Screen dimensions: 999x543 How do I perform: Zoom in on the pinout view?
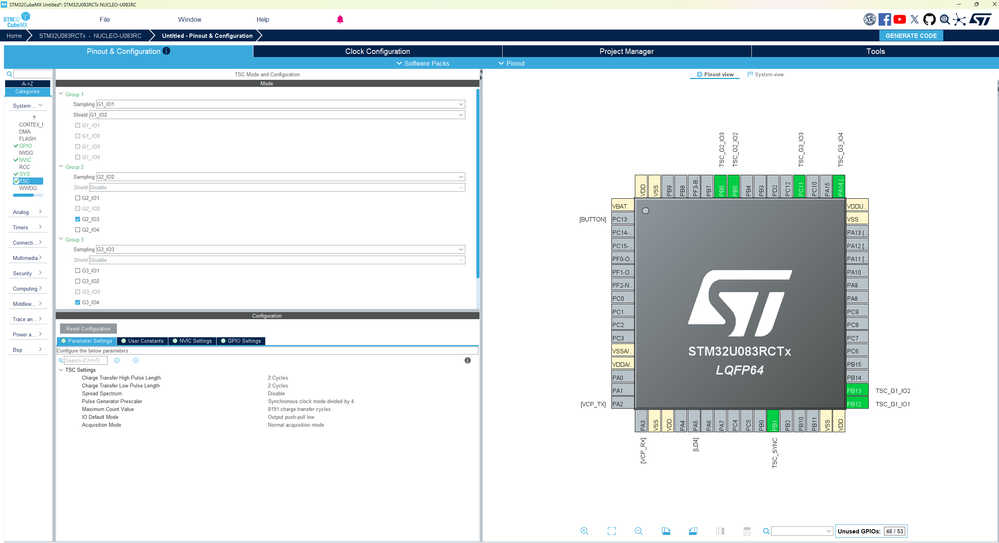[x=584, y=531]
